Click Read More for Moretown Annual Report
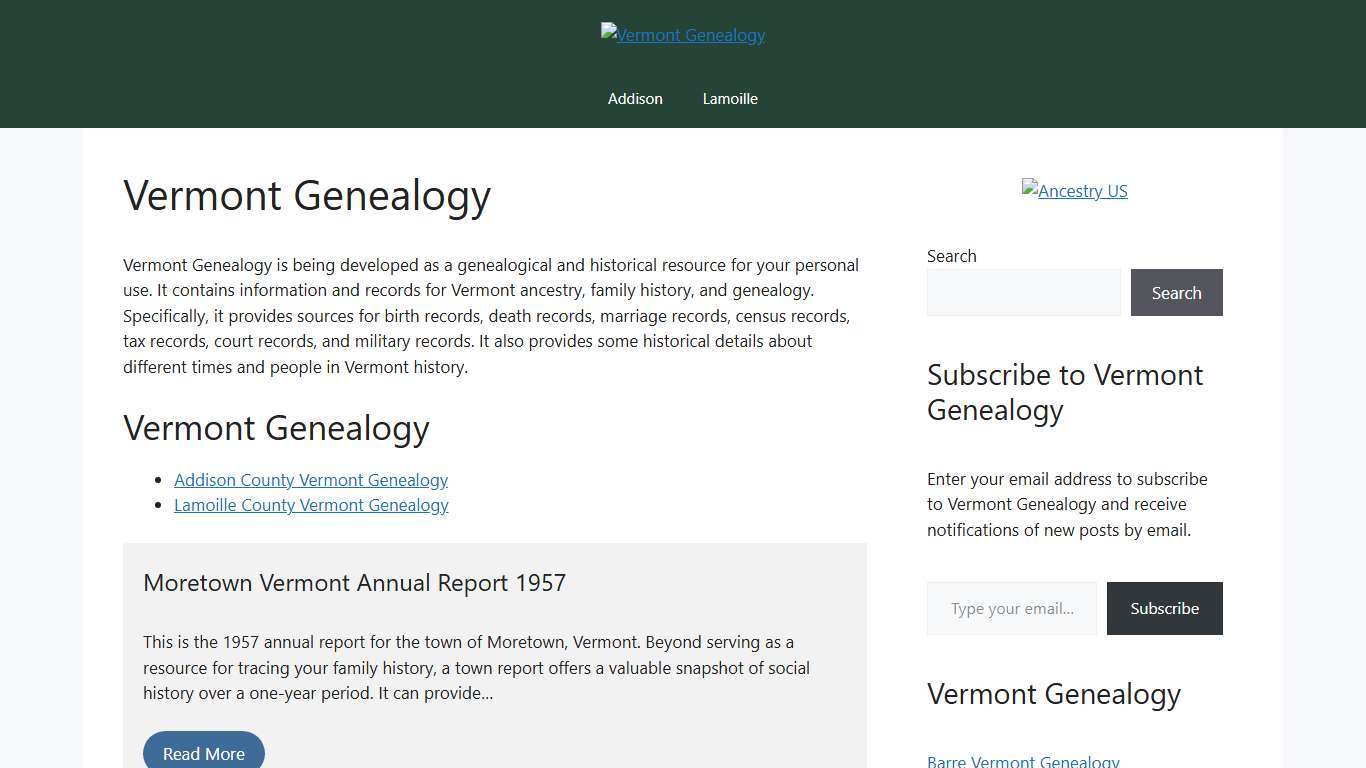Screen dimensions: 1366x768 [204, 753]
